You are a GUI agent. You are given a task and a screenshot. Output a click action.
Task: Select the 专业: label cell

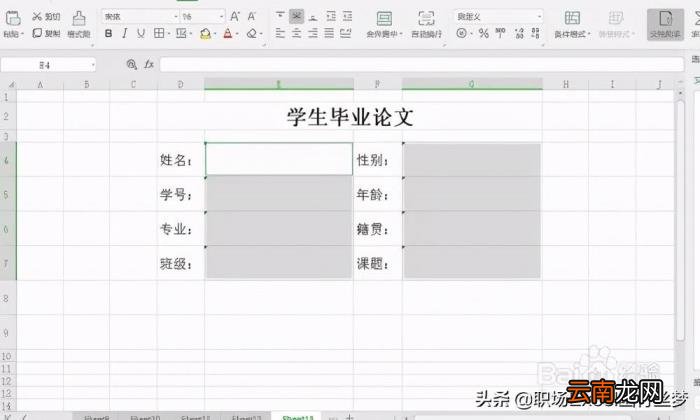[x=181, y=229]
